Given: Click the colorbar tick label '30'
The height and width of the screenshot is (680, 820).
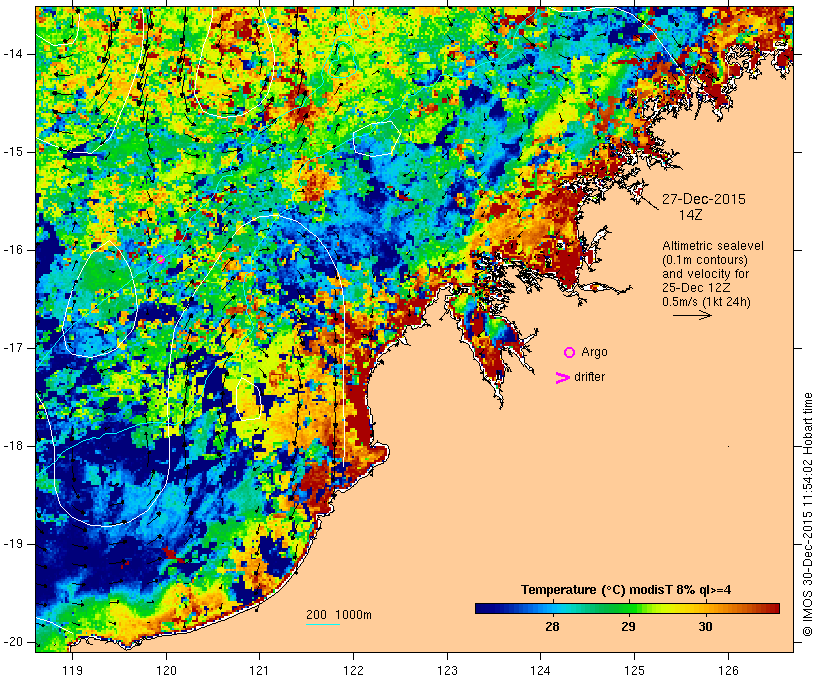Looking at the screenshot, I should [705, 627].
